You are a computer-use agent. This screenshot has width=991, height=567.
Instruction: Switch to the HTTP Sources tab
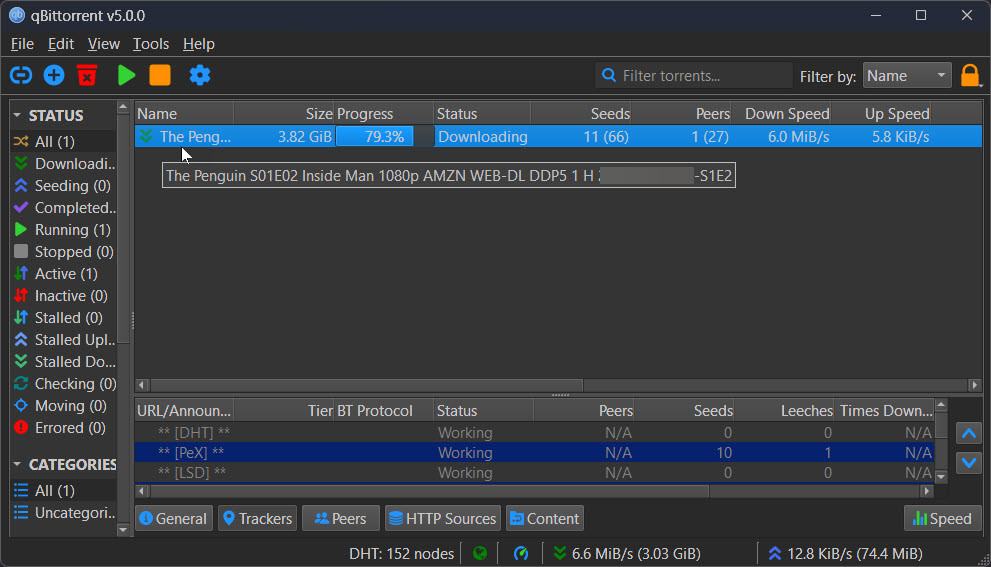click(442, 518)
